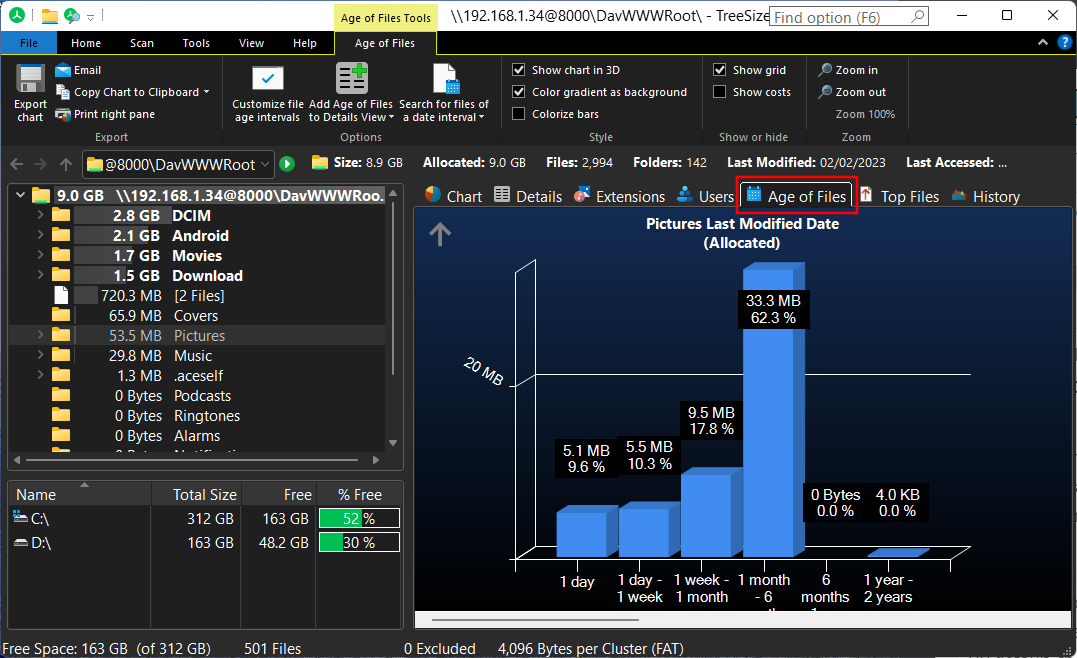Enable the Show costs checkbox
The image size is (1077, 658).
pyautogui.click(x=720, y=92)
